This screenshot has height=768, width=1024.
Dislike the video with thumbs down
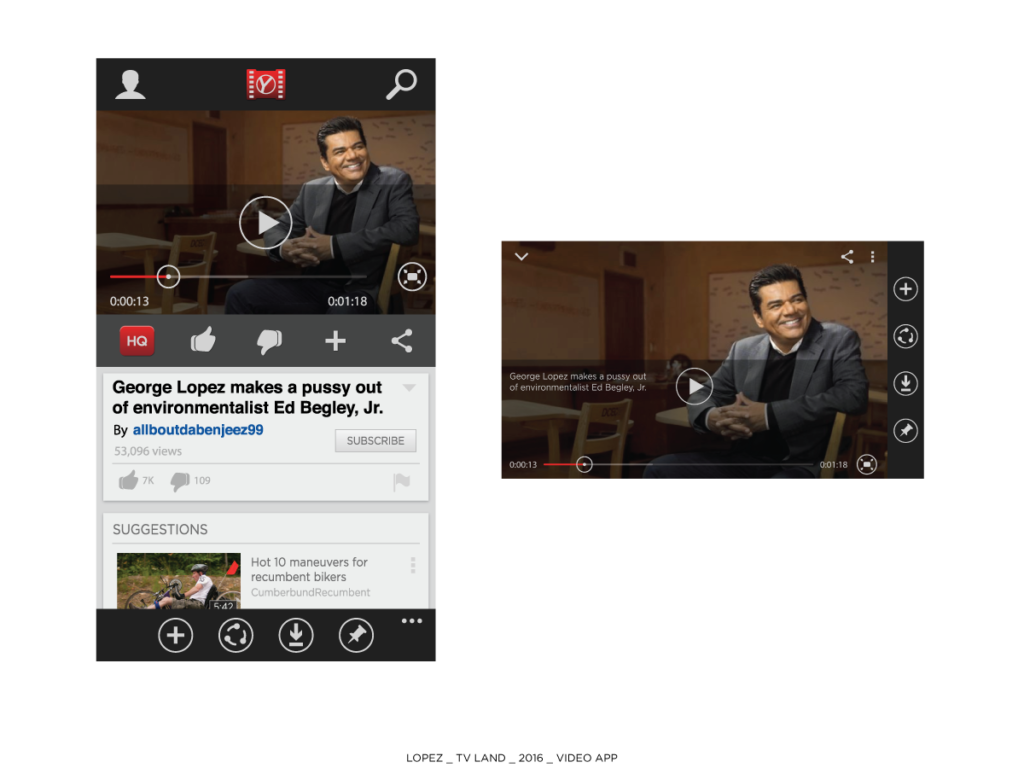click(269, 341)
